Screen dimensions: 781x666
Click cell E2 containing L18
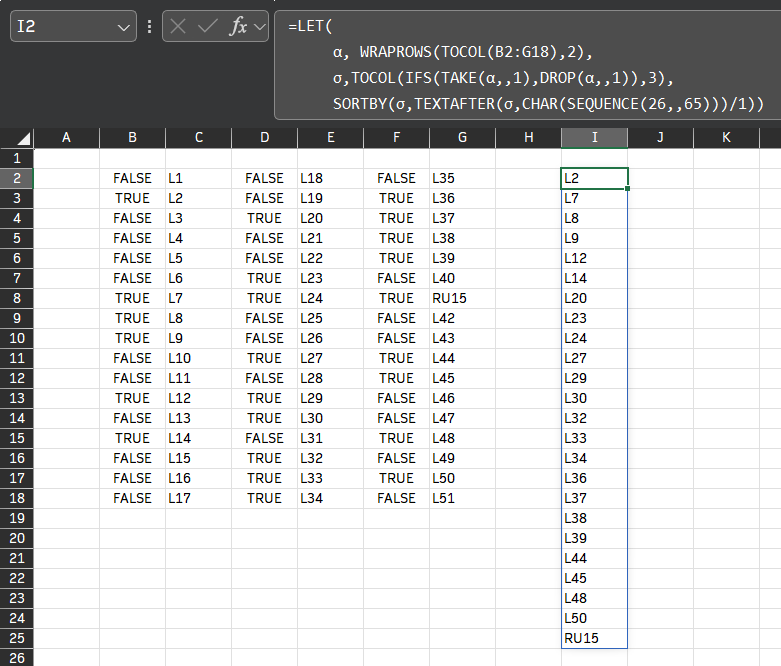coord(331,178)
